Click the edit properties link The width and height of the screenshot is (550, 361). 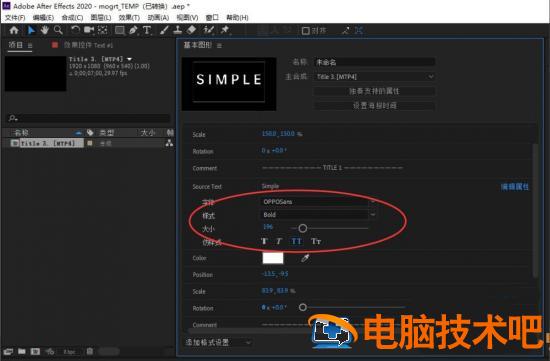515,187
